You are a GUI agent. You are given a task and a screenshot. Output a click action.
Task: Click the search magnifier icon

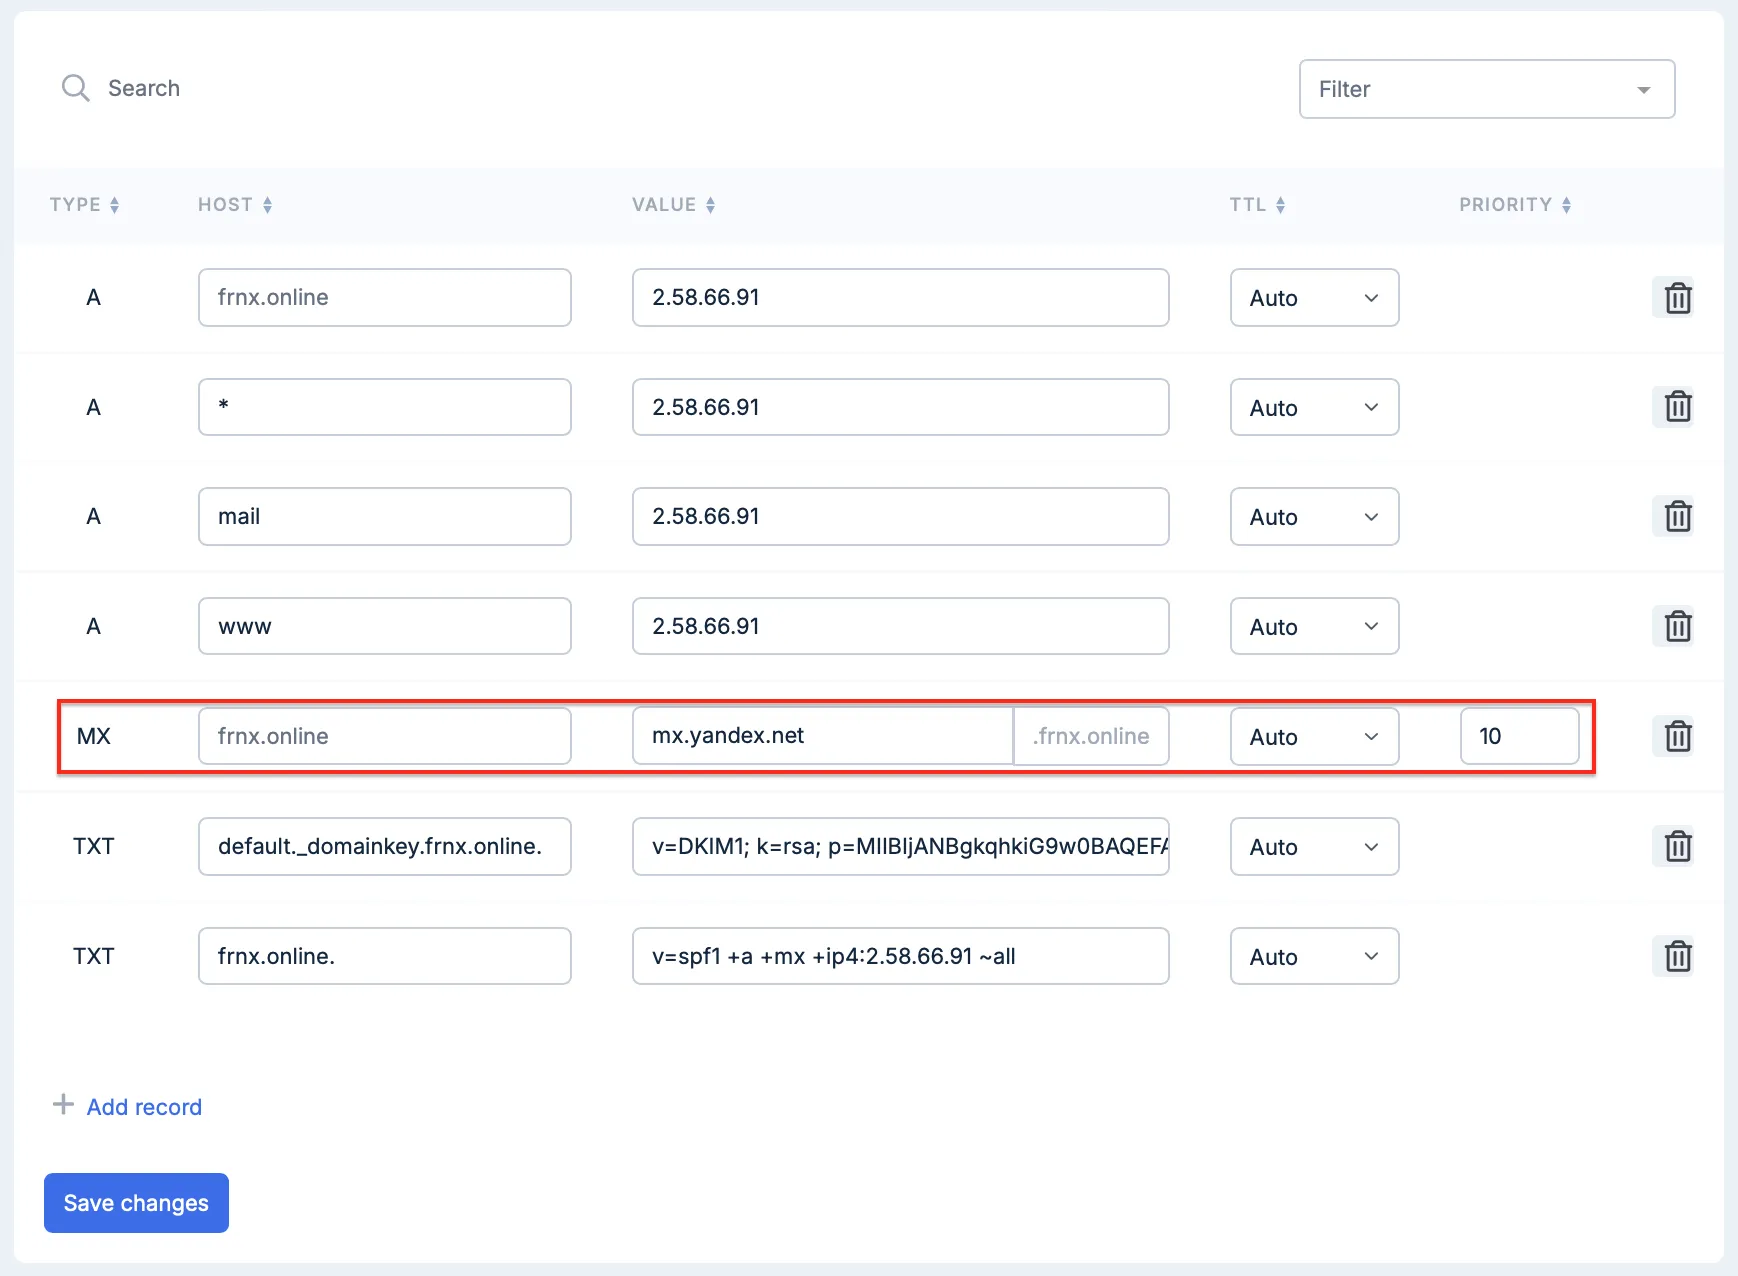pos(76,88)
